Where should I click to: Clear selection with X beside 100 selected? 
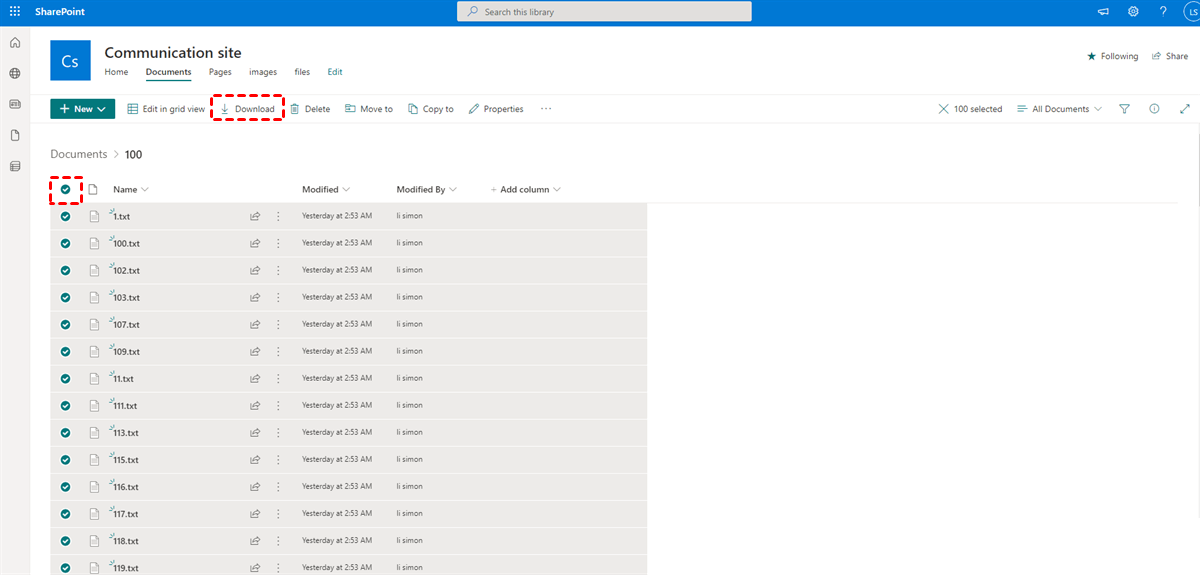coord(943,109)
